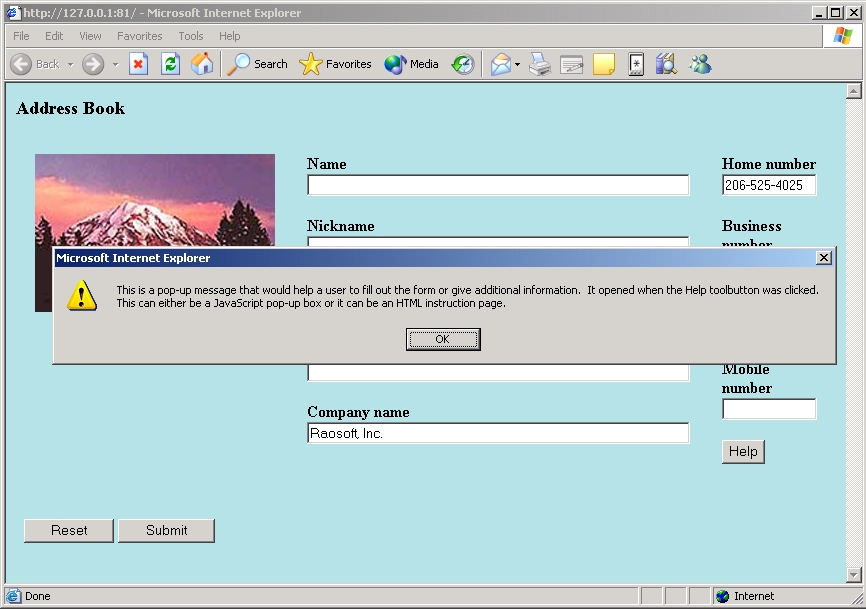The height and width of the screenshot is (609, 866).
Task: Open the Media toolbar button
Action: pyautogui.click(x=411, y=64)
